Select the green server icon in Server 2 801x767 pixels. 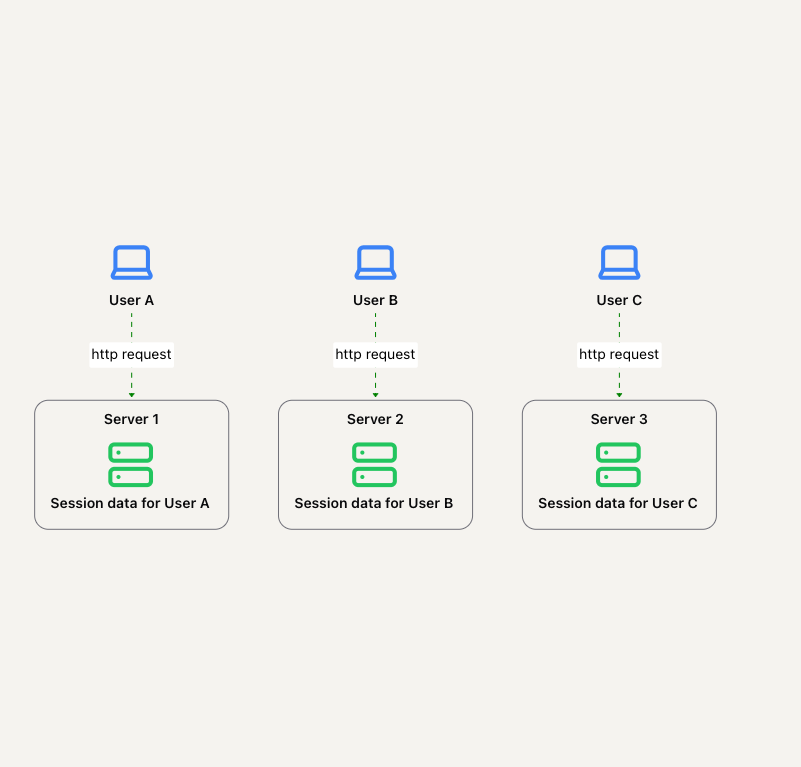375,465
